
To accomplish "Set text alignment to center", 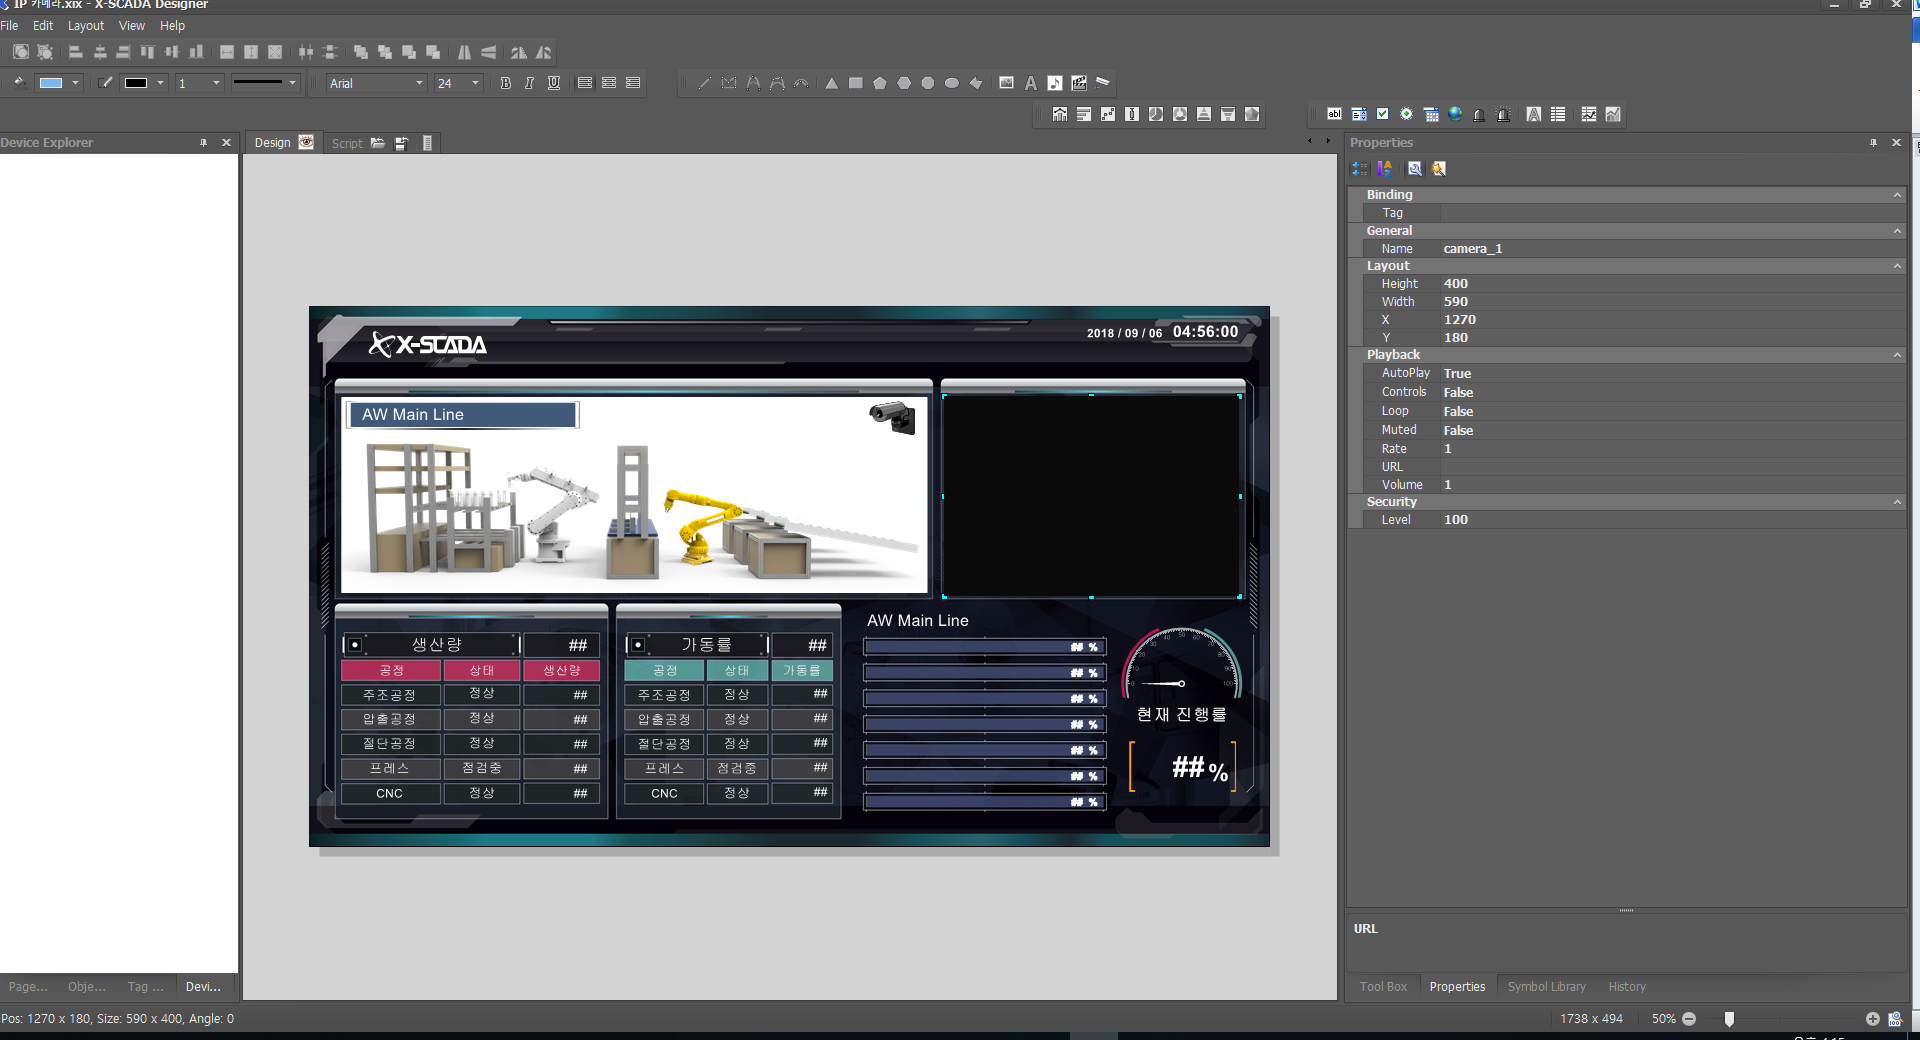I will (x=608, y=83).
